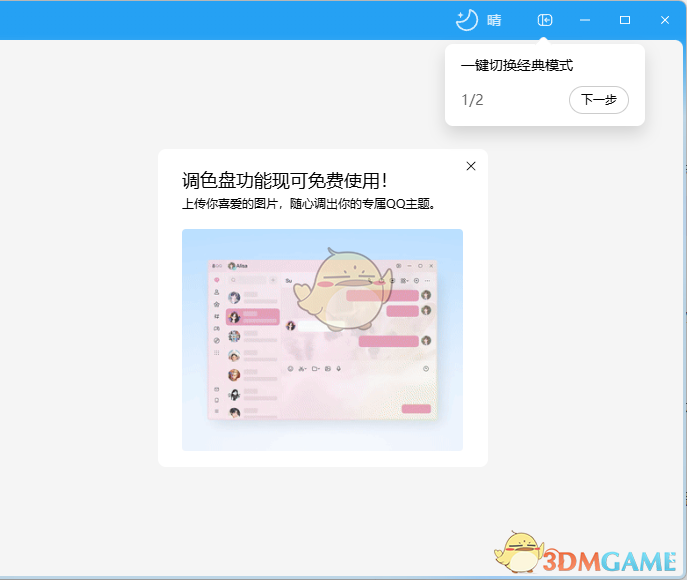The width and height of the screenshot is (687, 580).
Task: Click the 1/2 step indicator
Action: coord(472,100)
